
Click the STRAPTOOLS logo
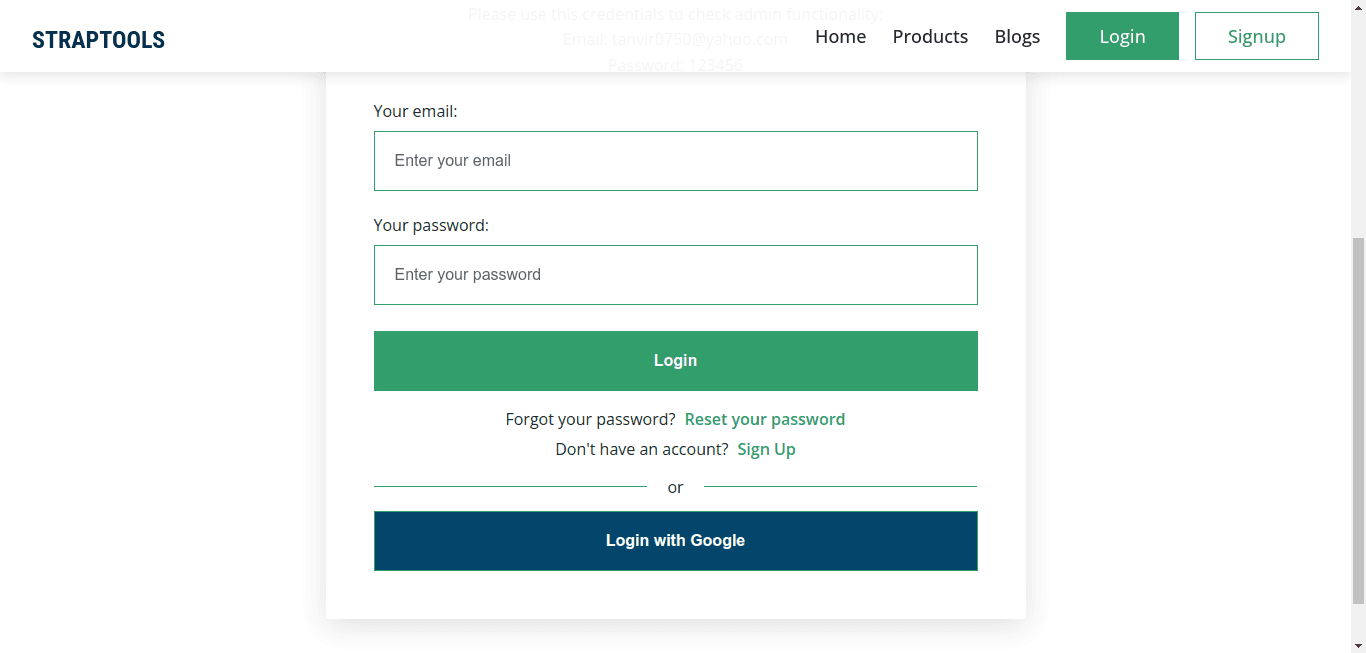tap(98, 40)
